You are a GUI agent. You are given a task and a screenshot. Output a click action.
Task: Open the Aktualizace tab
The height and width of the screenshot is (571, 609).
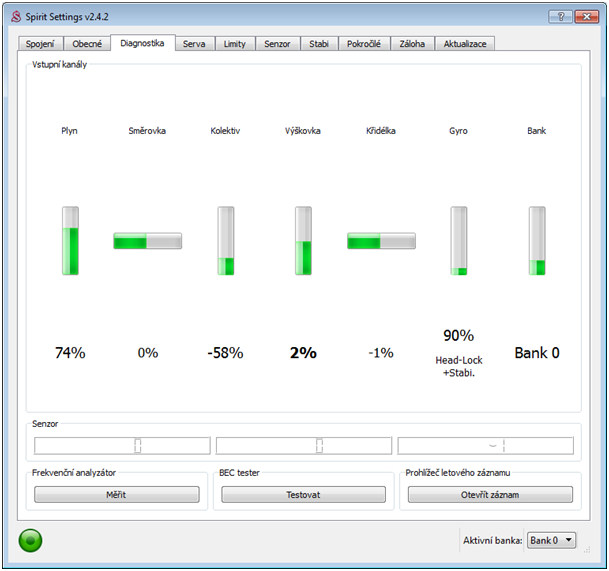click(464, 44)
